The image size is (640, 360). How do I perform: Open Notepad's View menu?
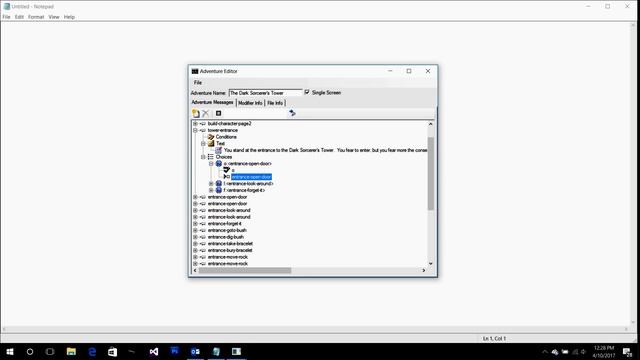tap(54, 17)
